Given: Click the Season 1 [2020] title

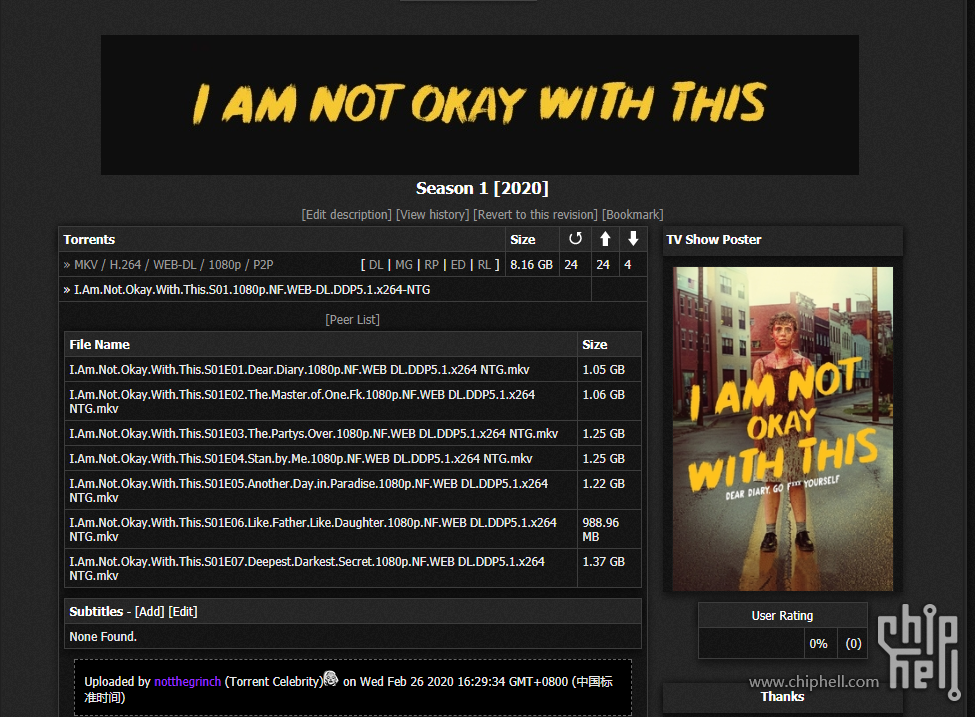Looking at the screenshot, I should (x=482, y=188).
